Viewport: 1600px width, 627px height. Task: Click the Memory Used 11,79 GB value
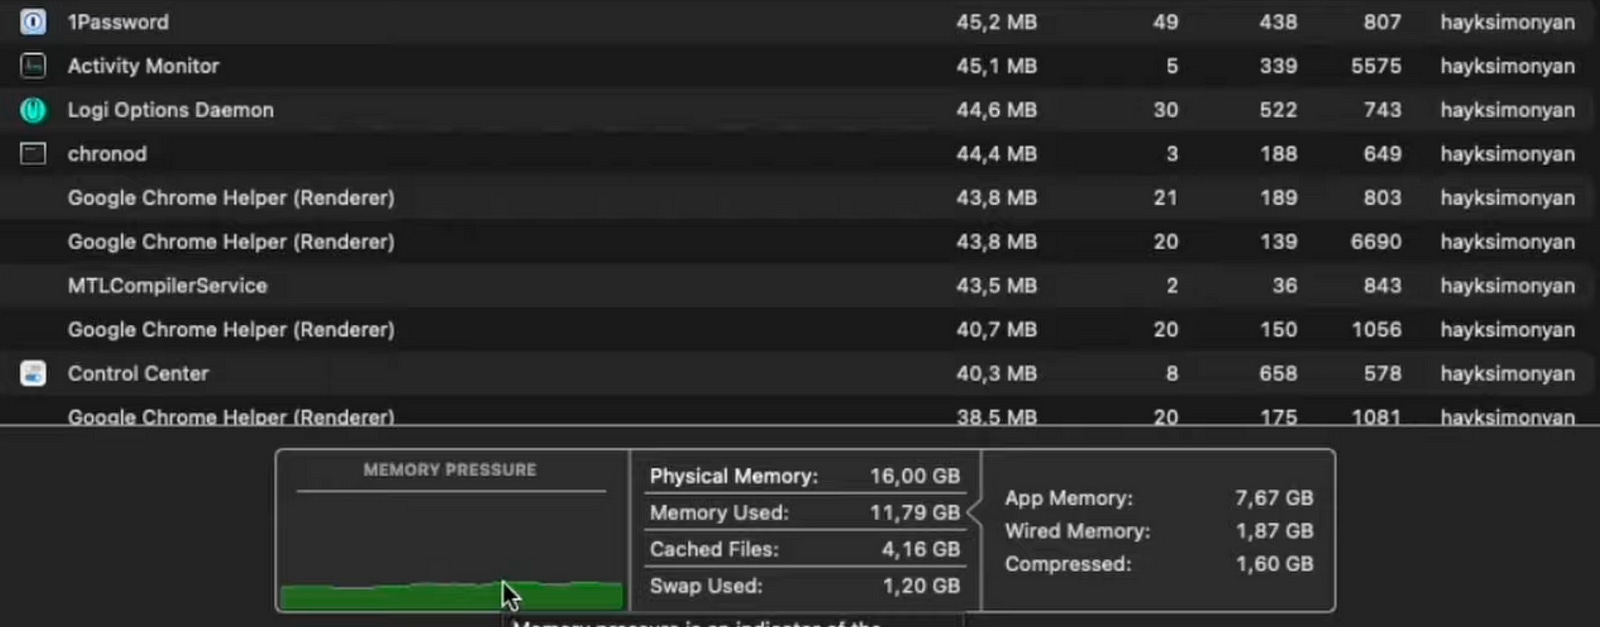[x=914, y=513]
